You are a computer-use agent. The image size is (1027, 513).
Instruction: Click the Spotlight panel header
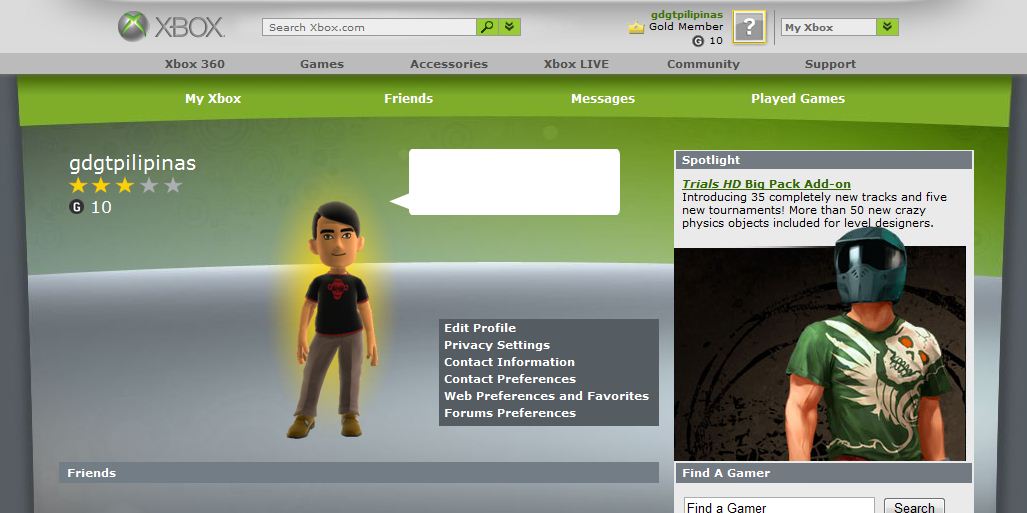pos(823,160)
